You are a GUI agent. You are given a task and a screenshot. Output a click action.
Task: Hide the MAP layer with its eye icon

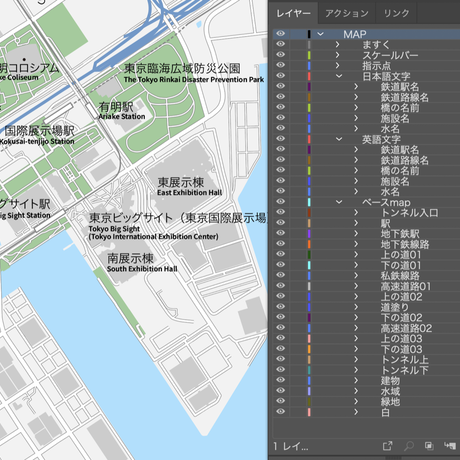click(281, 34)
